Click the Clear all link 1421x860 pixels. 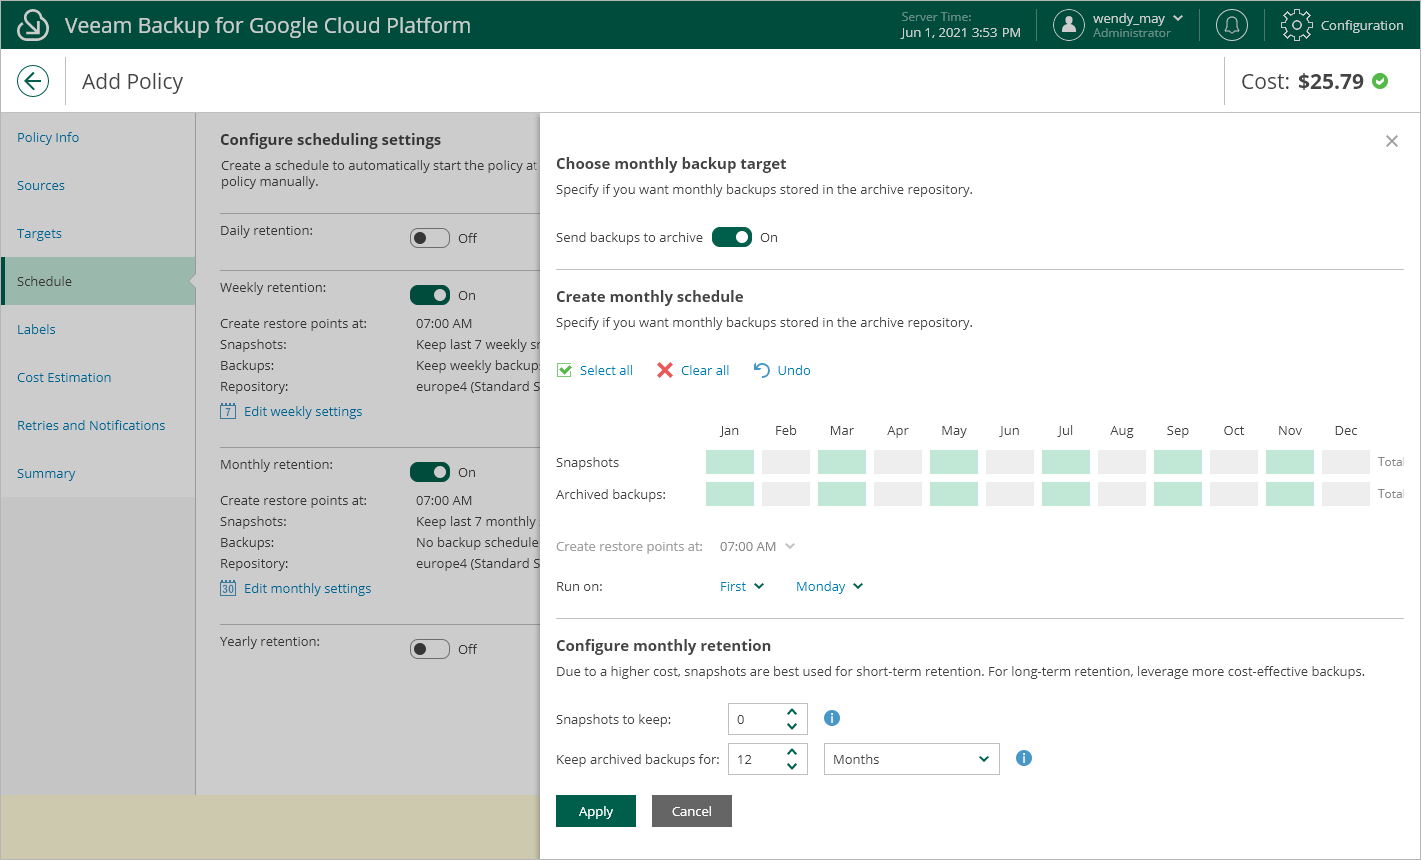[705, 370]
